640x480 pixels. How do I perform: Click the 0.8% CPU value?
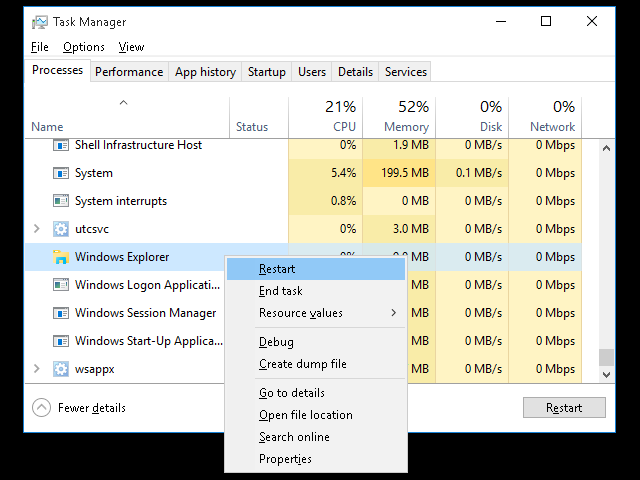coord(343,201)
